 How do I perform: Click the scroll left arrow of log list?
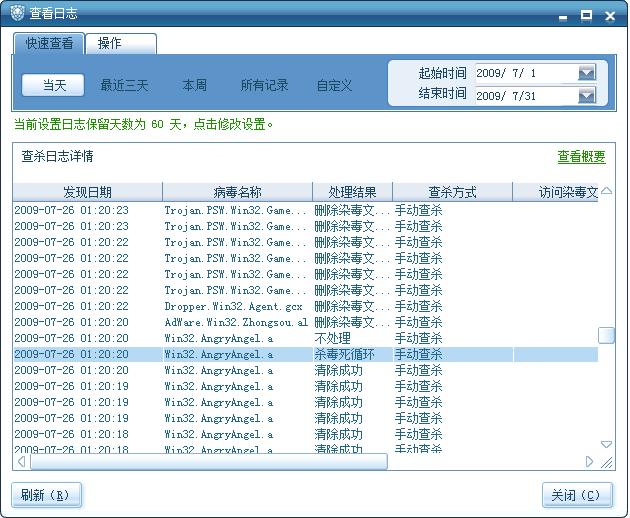click(x=22, y=461)
